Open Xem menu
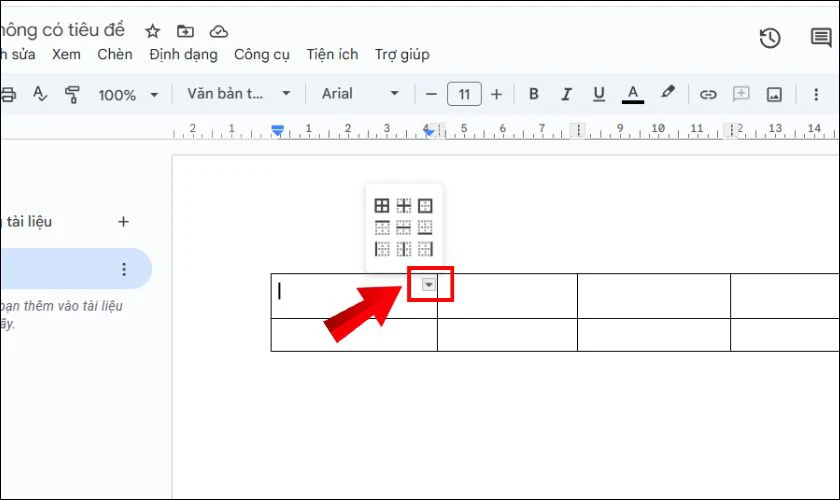Screen dimensions: 840x500 click(x=66, y=55)
